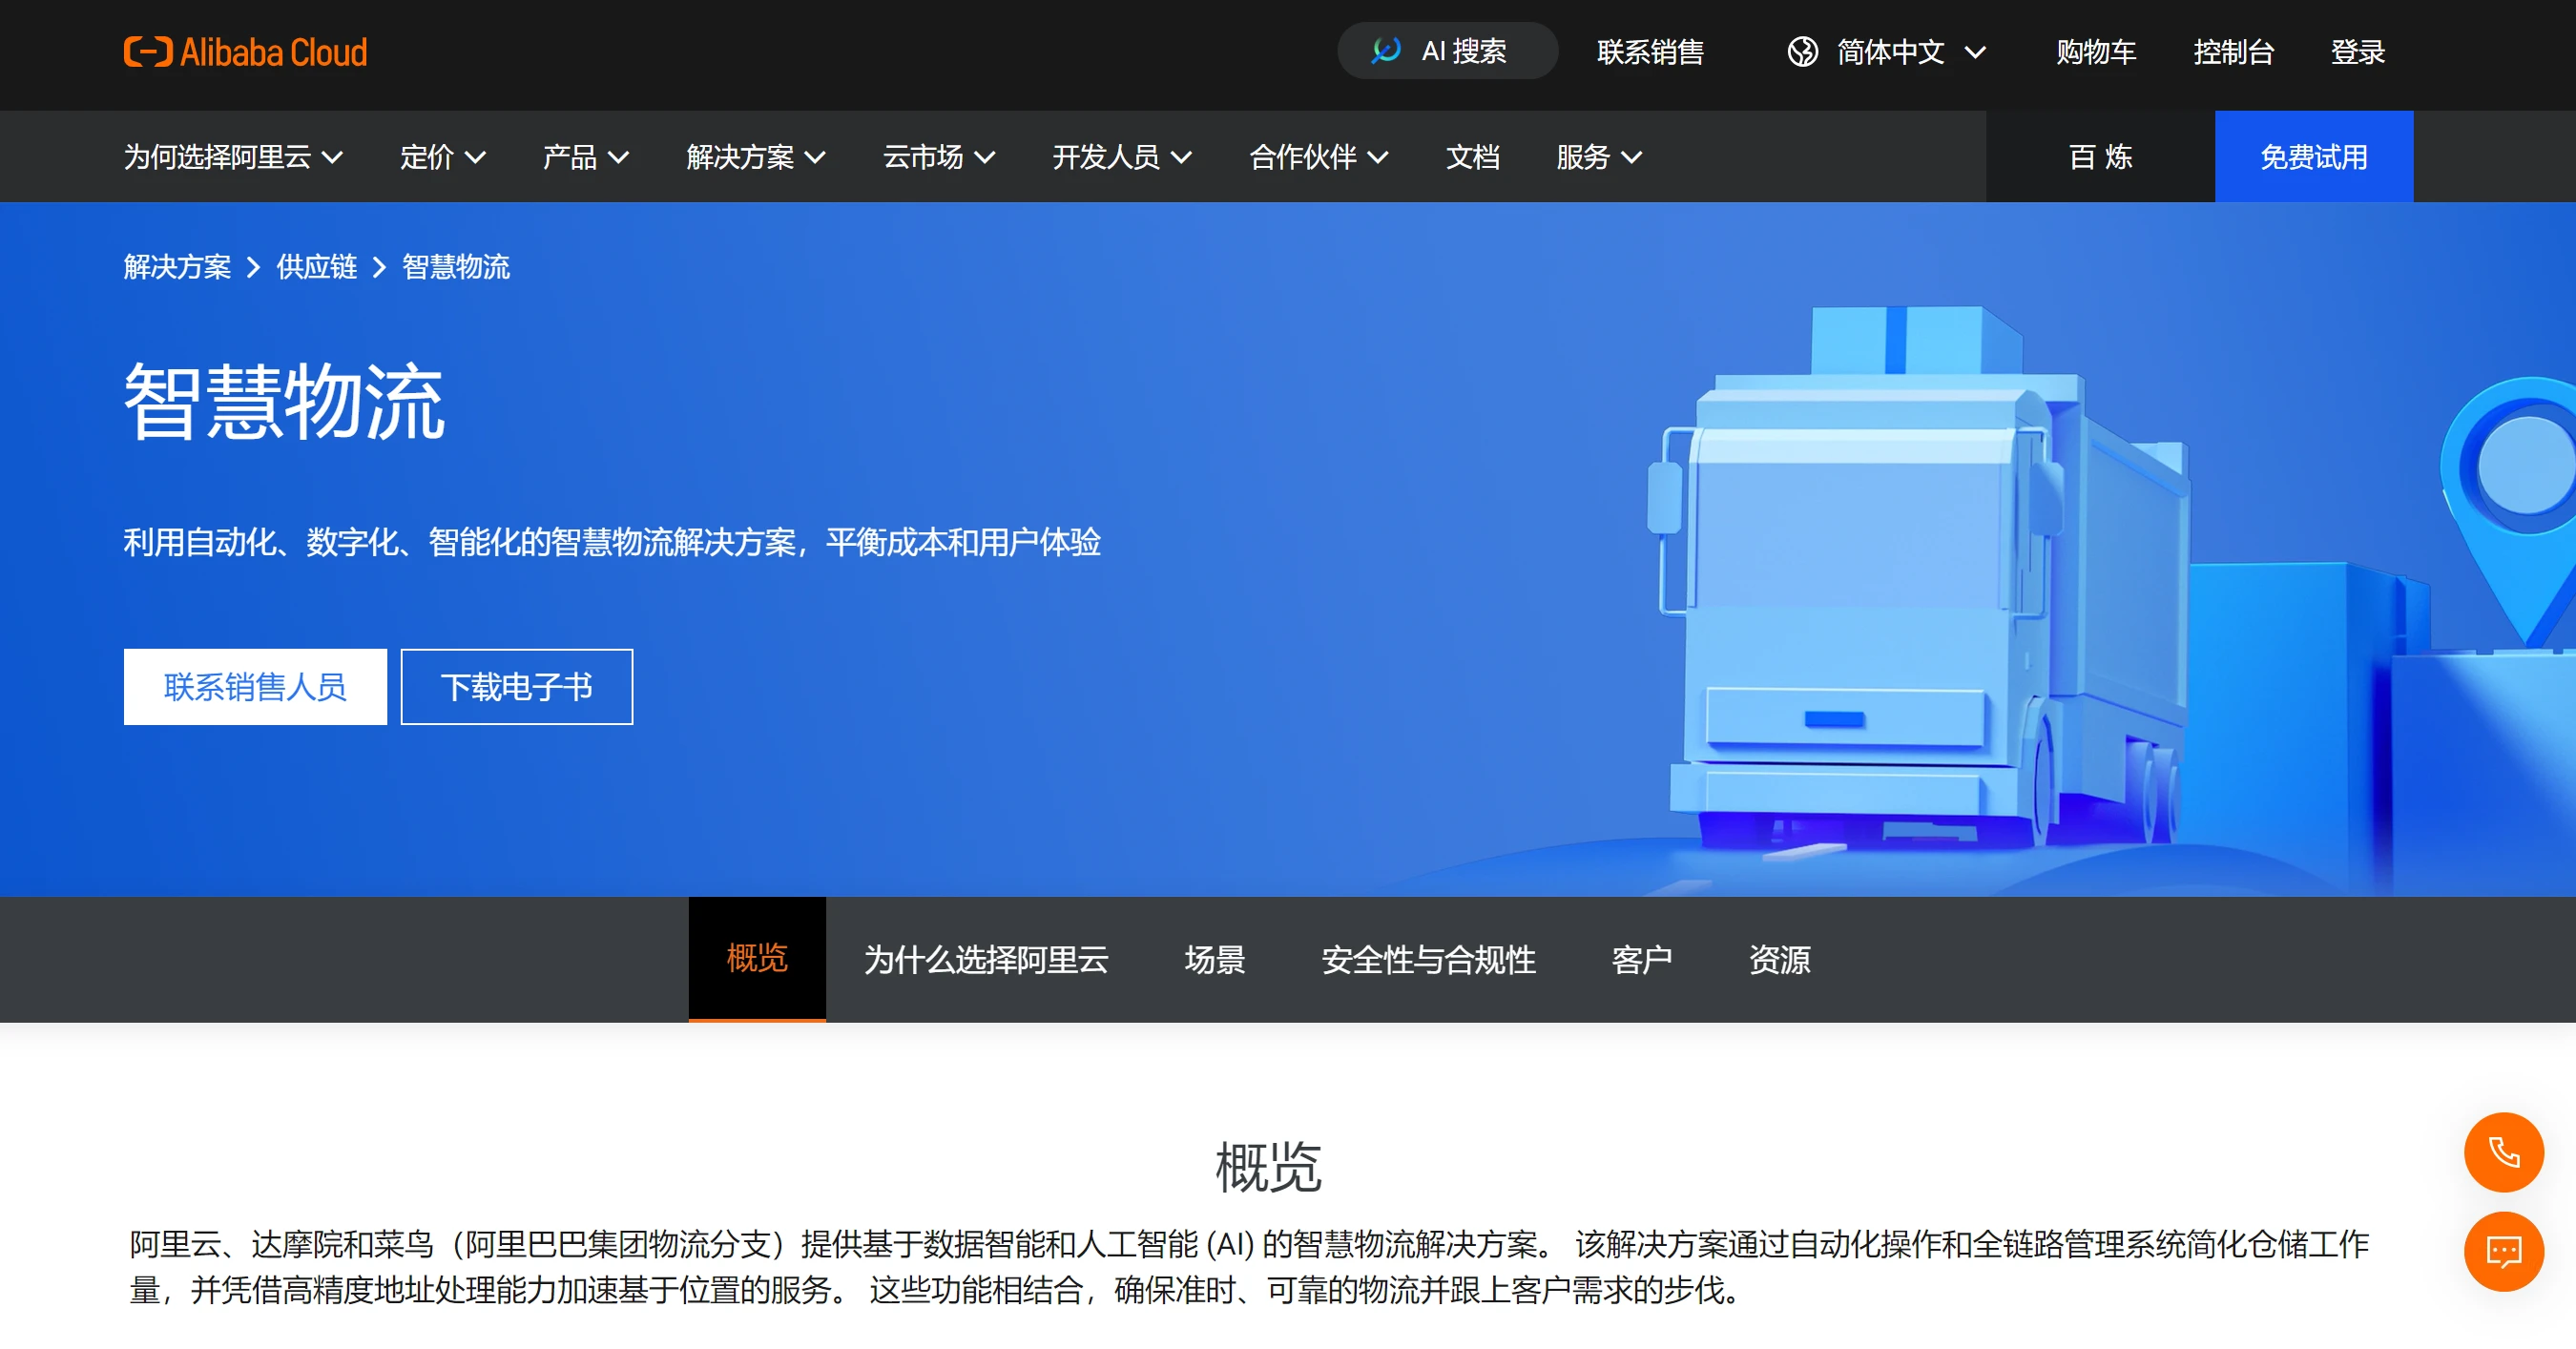This screenshot has width=2576, height=1349.
Task: Switch to the 场景 tab
Action: point(1214,959)
